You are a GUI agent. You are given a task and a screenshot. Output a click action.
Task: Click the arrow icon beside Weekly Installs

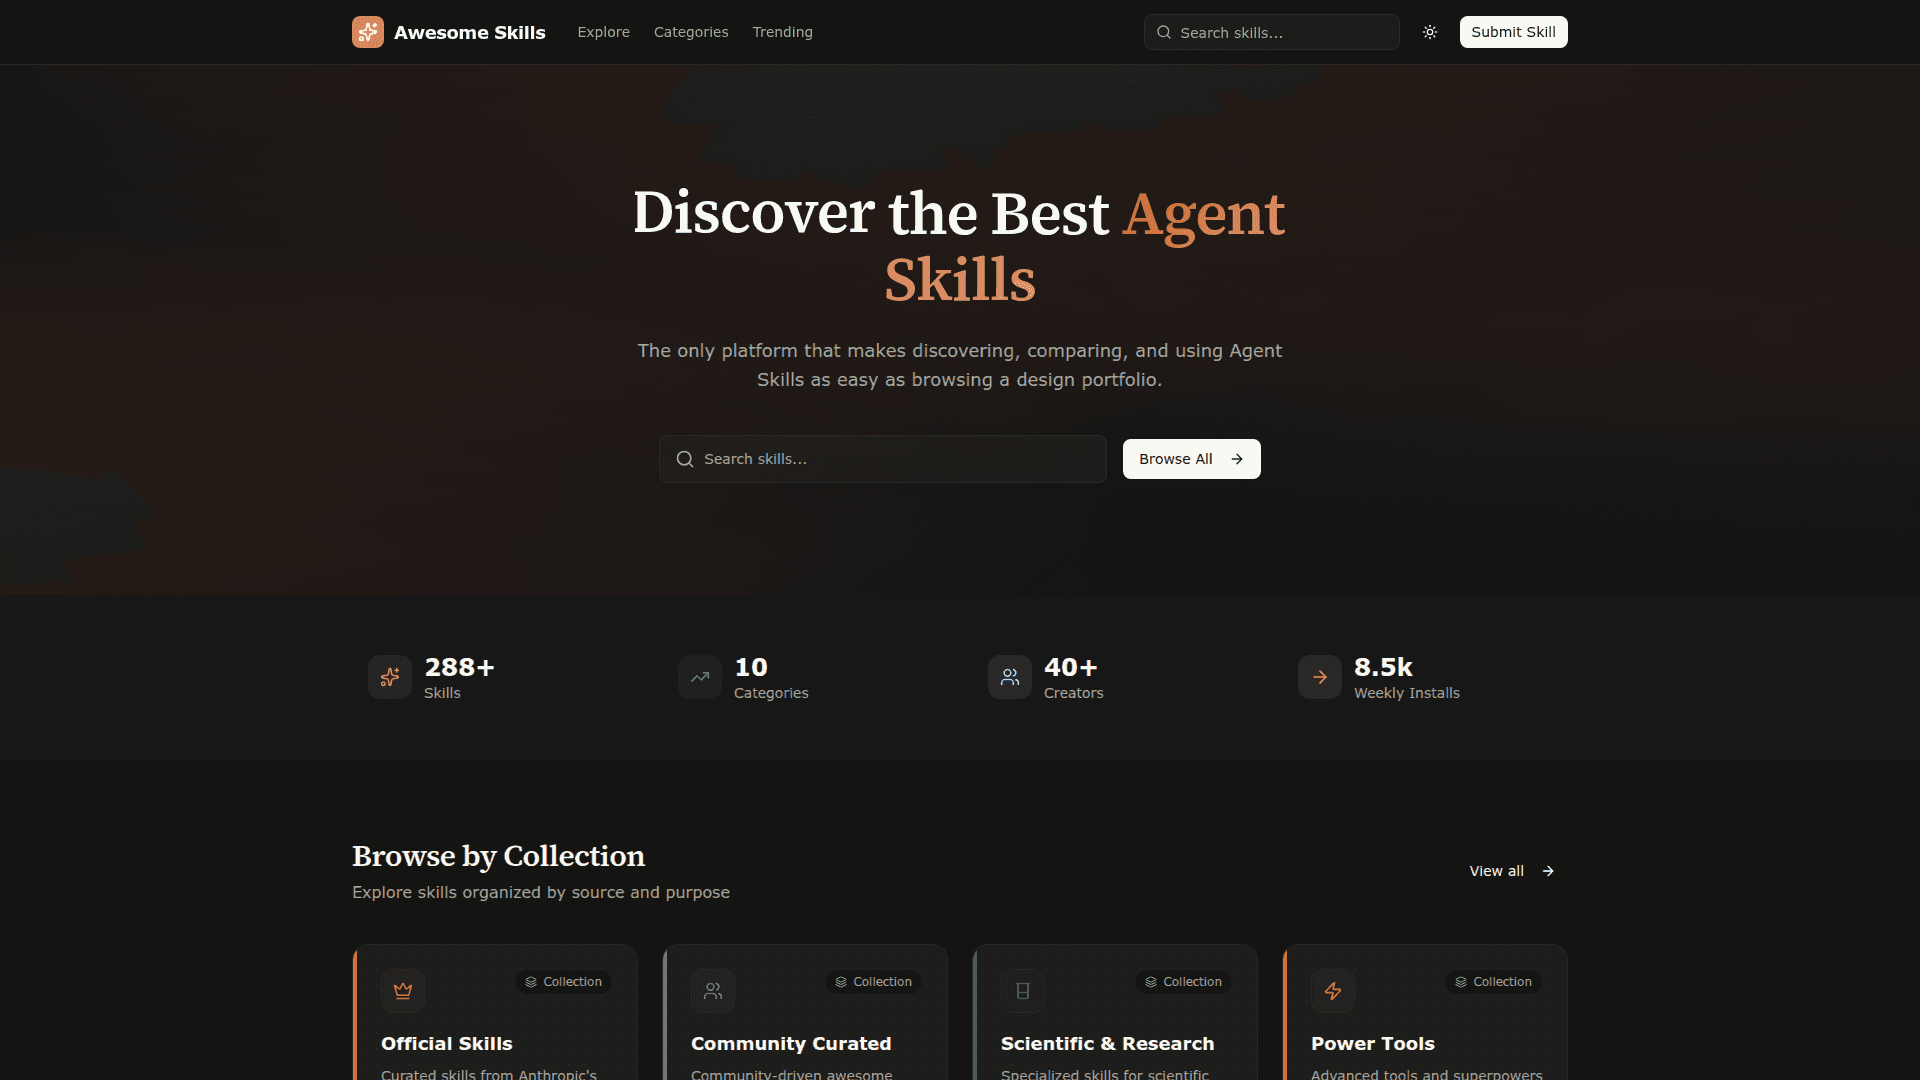[x=1320, y=677]
